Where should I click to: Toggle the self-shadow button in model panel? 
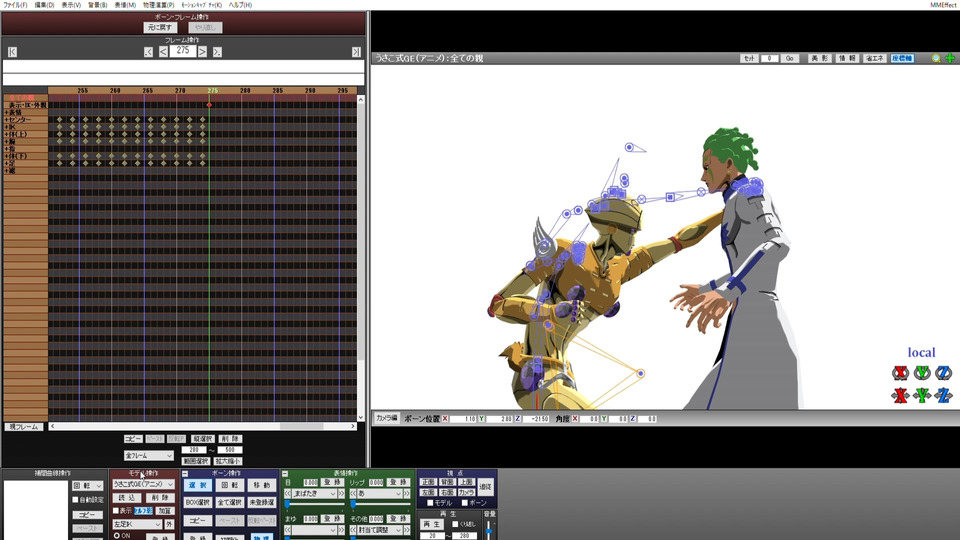[143, 511]
